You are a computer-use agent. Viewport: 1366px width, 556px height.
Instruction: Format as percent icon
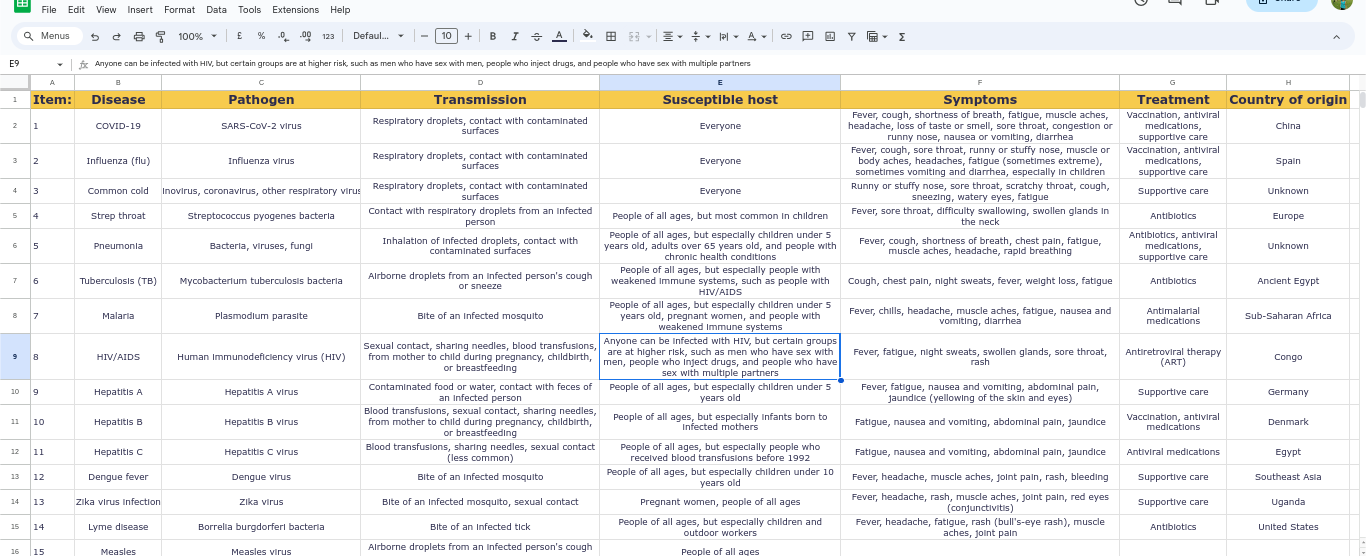pos(261,36)
